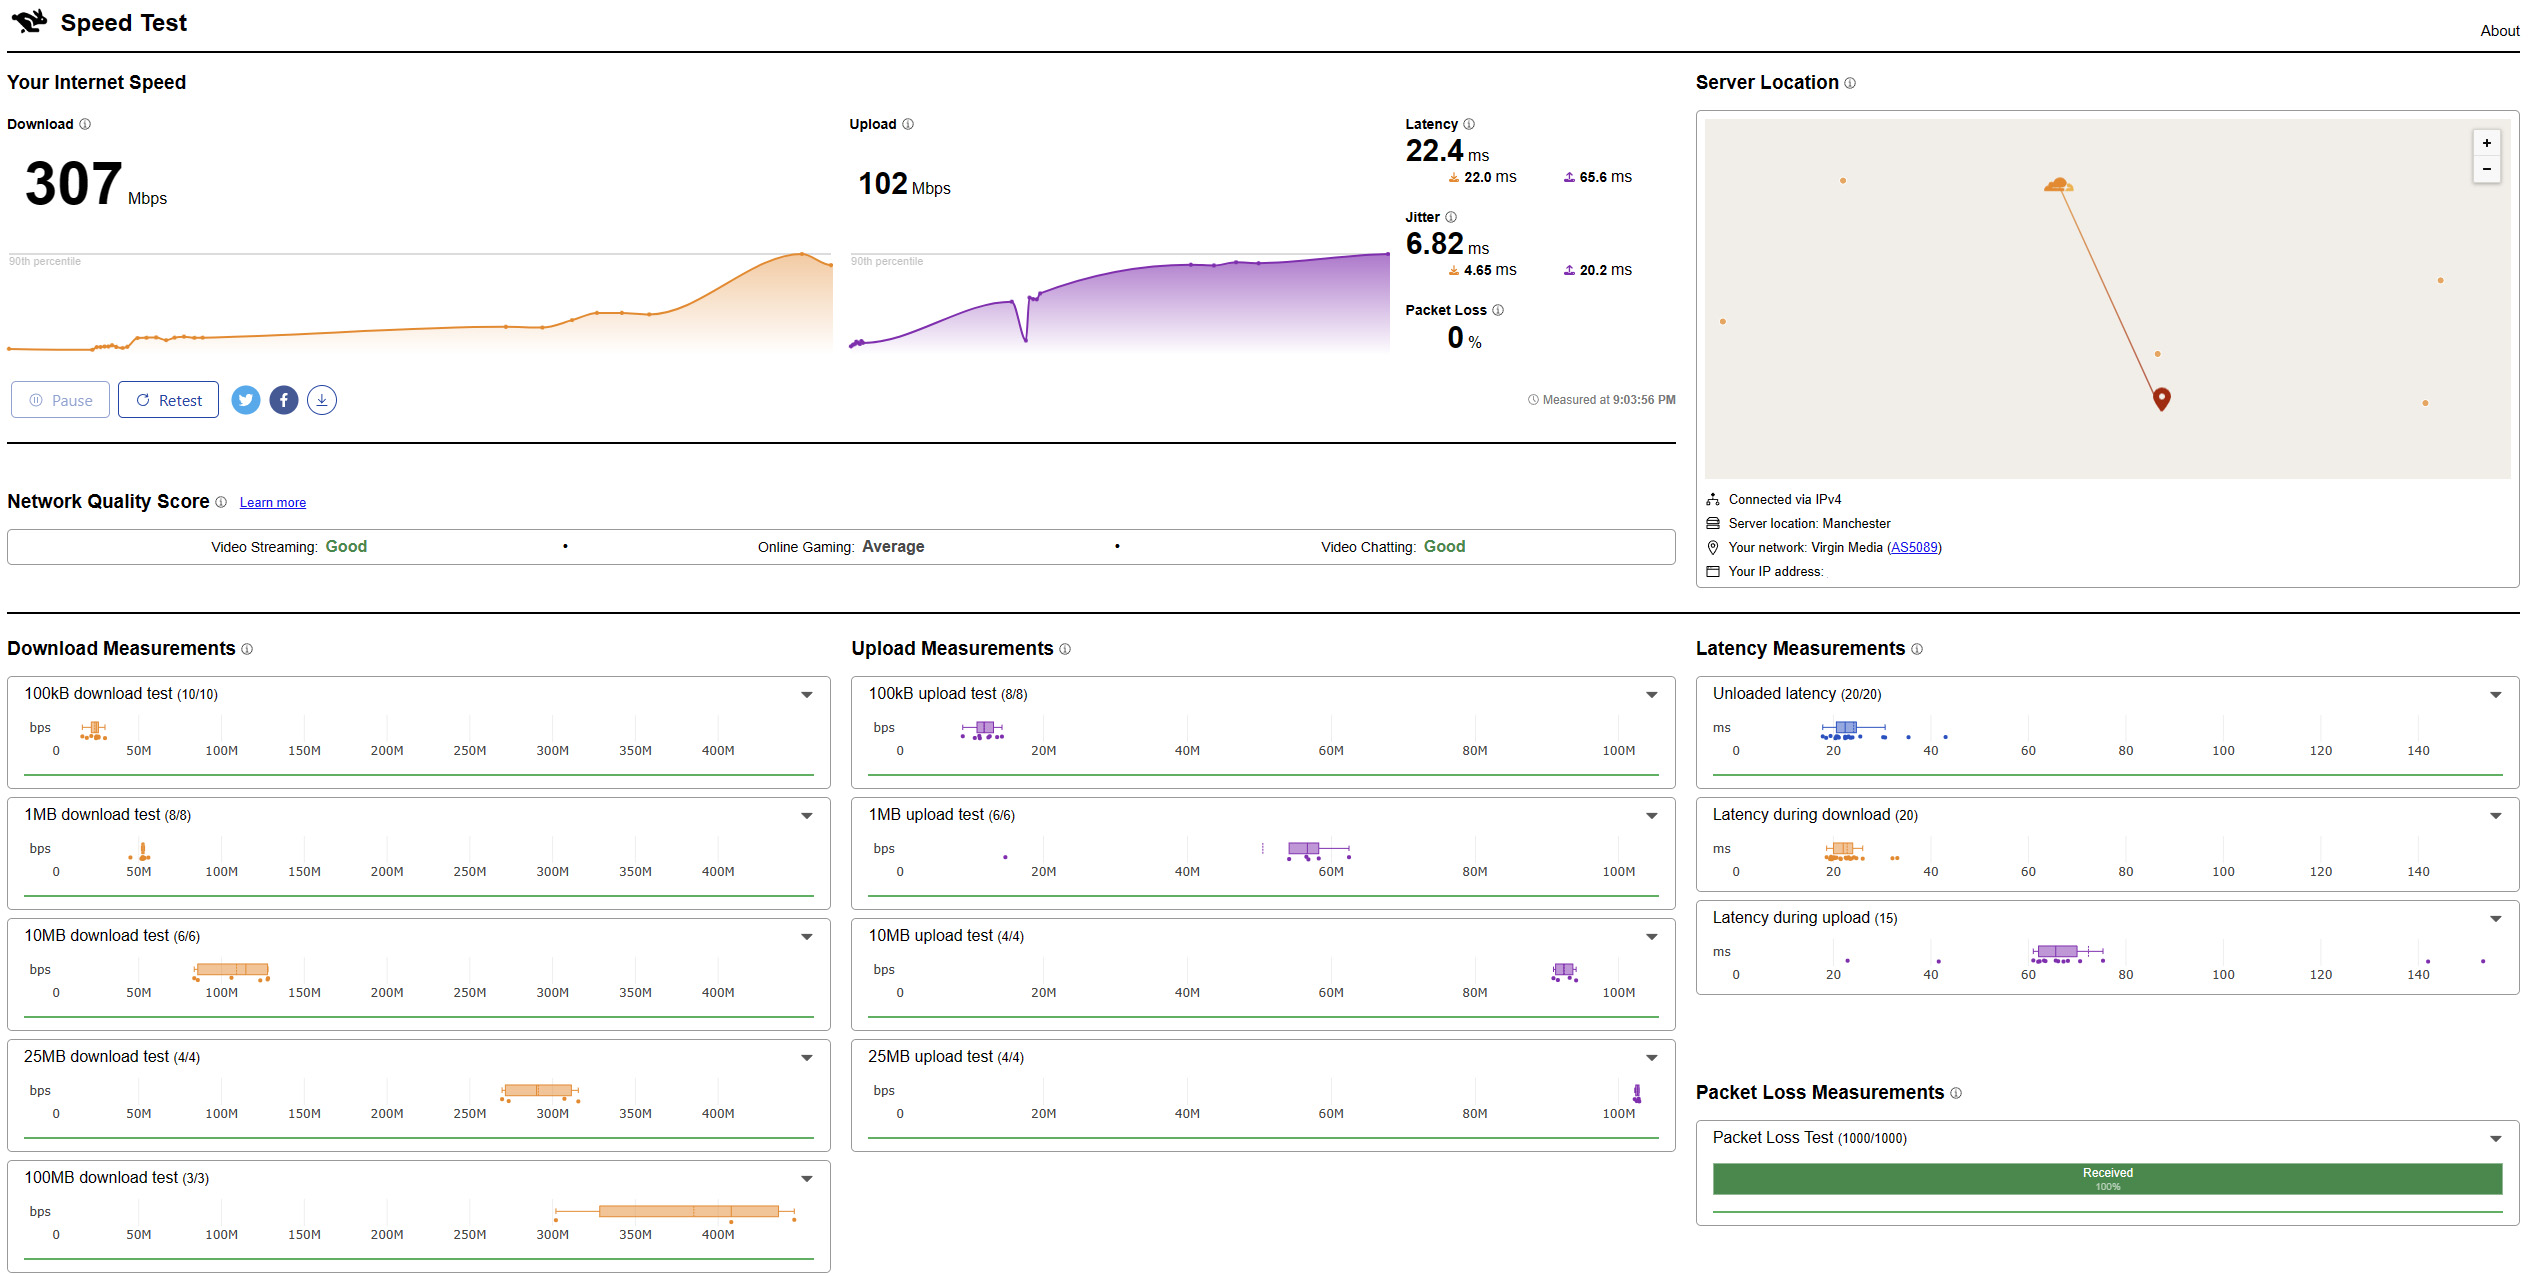Viewport: 2534px width, 1276px height.
Task: Click the Online Gaming Average score
Action: coord(841,547)
